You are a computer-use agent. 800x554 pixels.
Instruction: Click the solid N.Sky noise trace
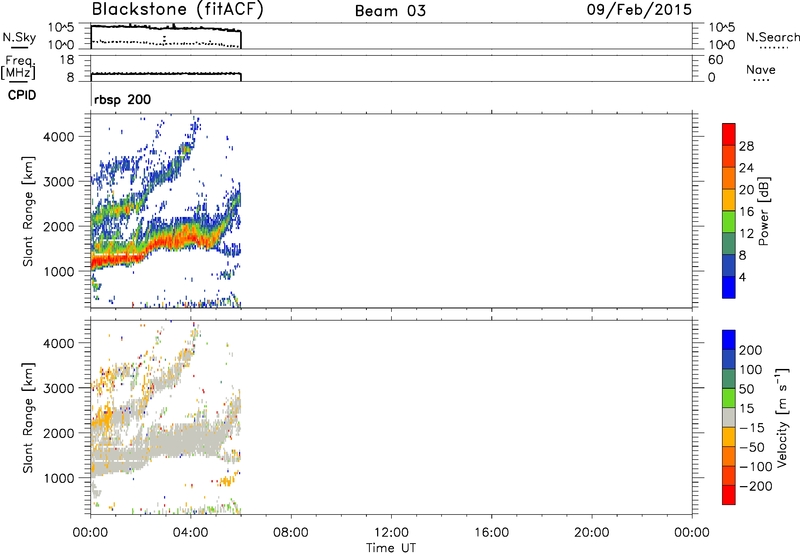click(x=166, y=28)
